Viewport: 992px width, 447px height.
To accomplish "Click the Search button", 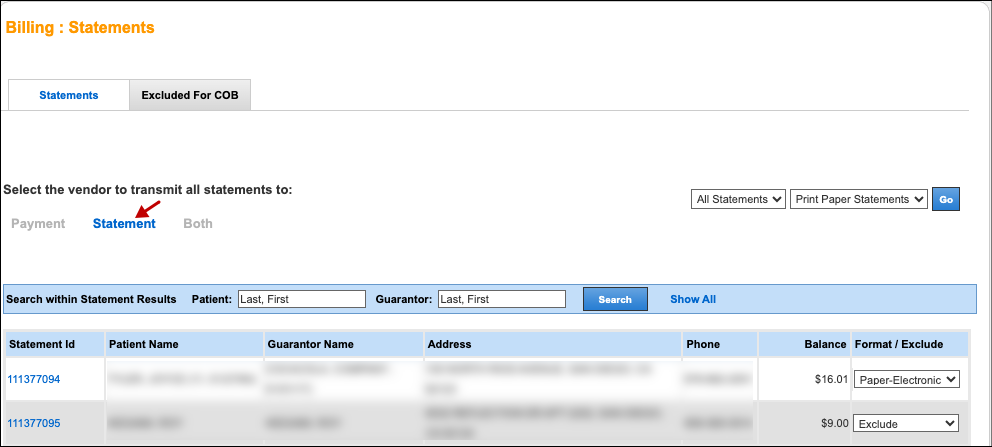I will [615, 299].
